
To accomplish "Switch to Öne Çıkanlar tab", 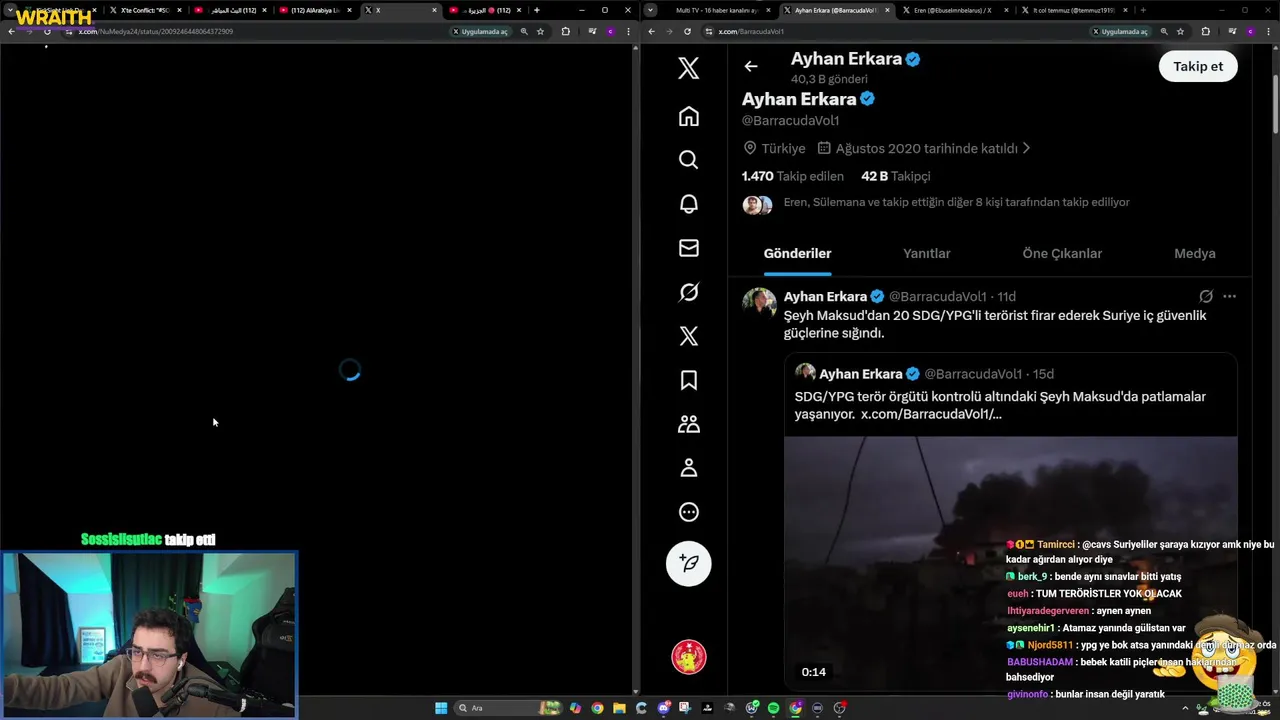I will click(1062, 253).
